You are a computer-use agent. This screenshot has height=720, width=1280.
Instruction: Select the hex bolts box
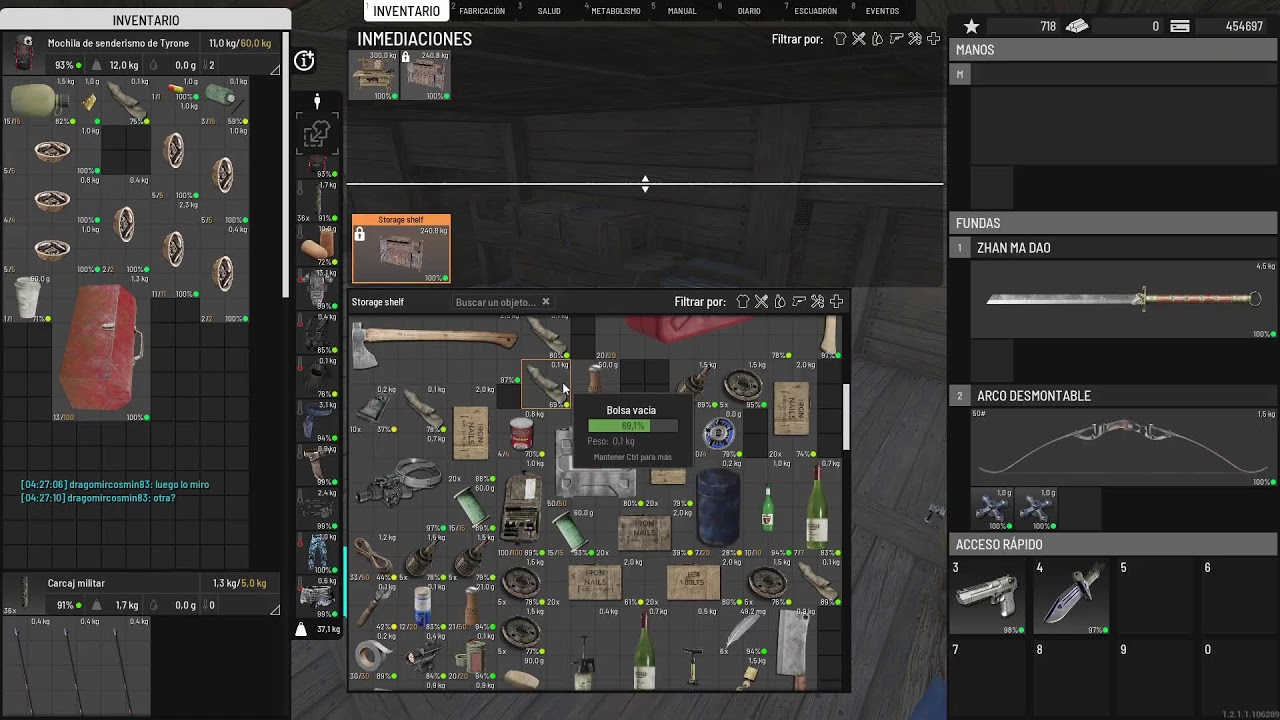point(693,582)
